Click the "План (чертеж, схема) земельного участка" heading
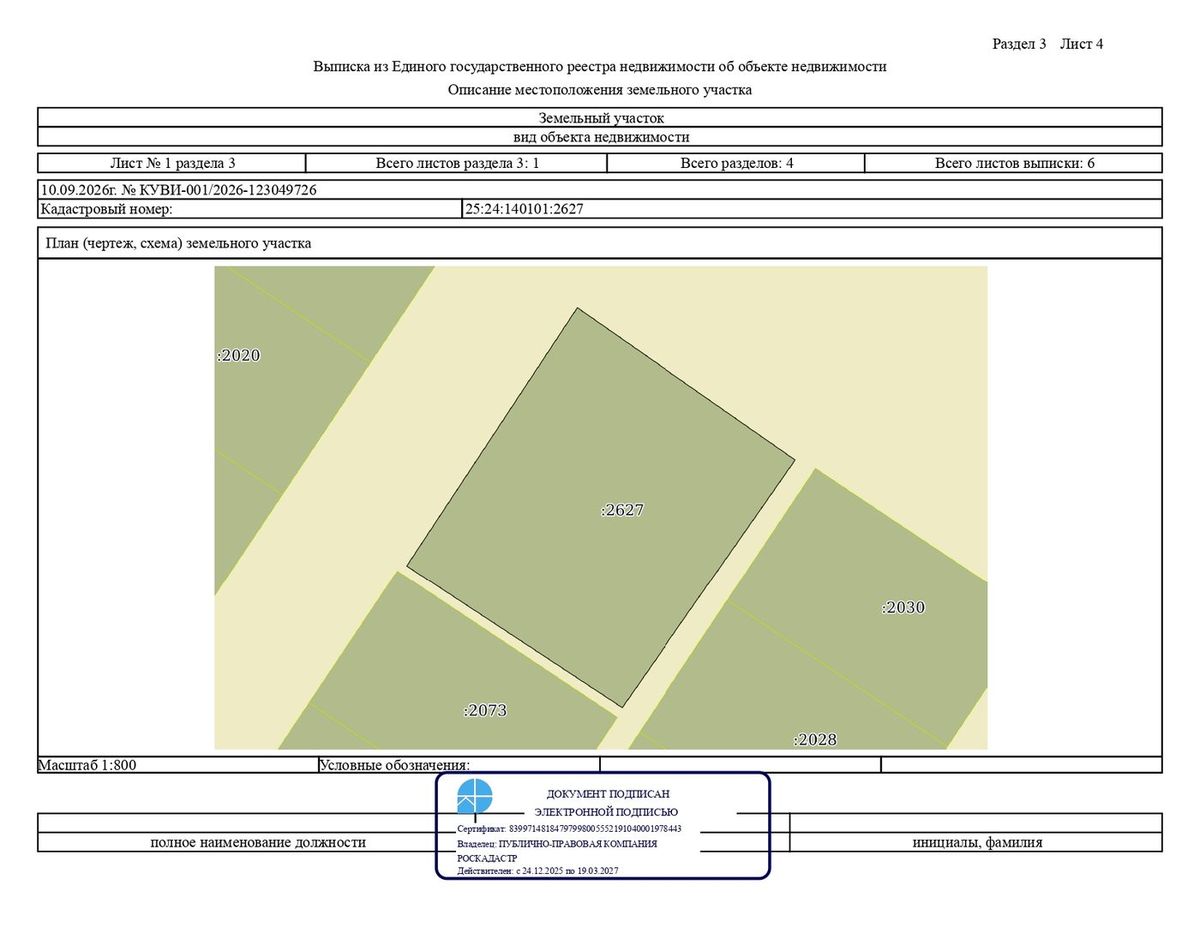Screen dimensions: 1200x927 179,243
